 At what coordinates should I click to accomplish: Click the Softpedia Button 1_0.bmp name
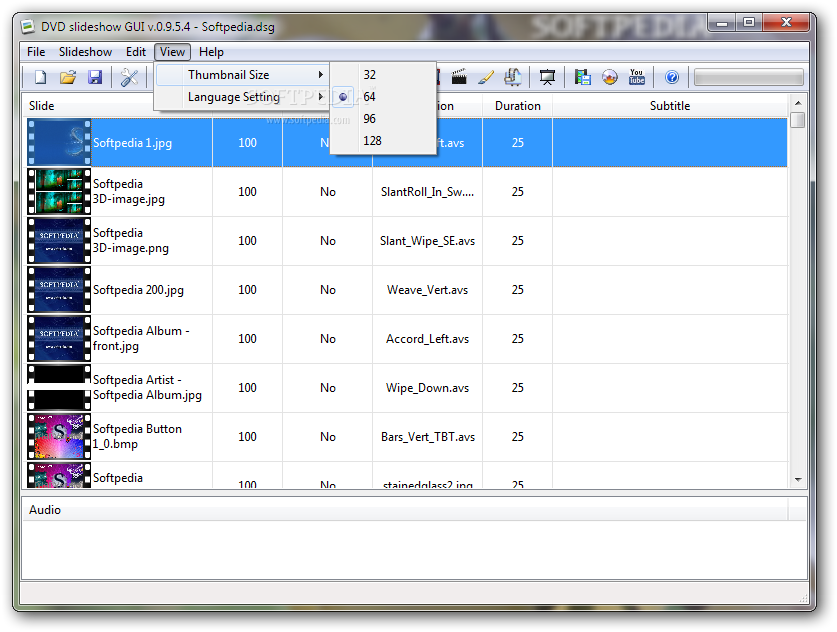click(x=137, y=437)
